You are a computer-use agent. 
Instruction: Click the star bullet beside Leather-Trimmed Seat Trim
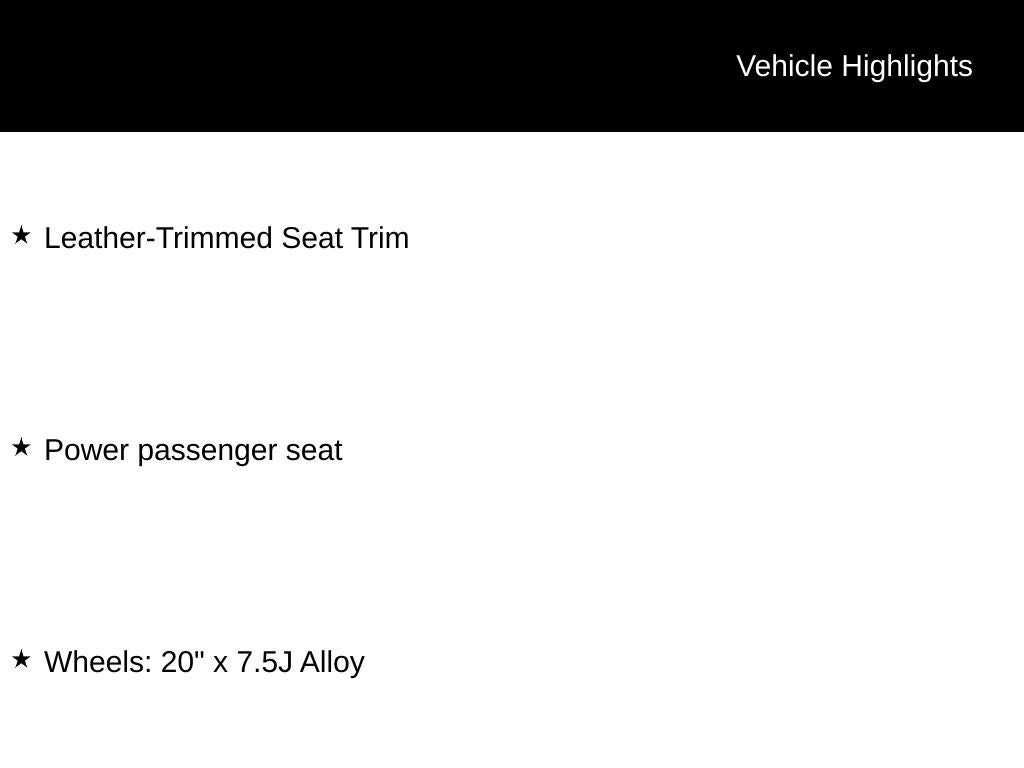21,236
